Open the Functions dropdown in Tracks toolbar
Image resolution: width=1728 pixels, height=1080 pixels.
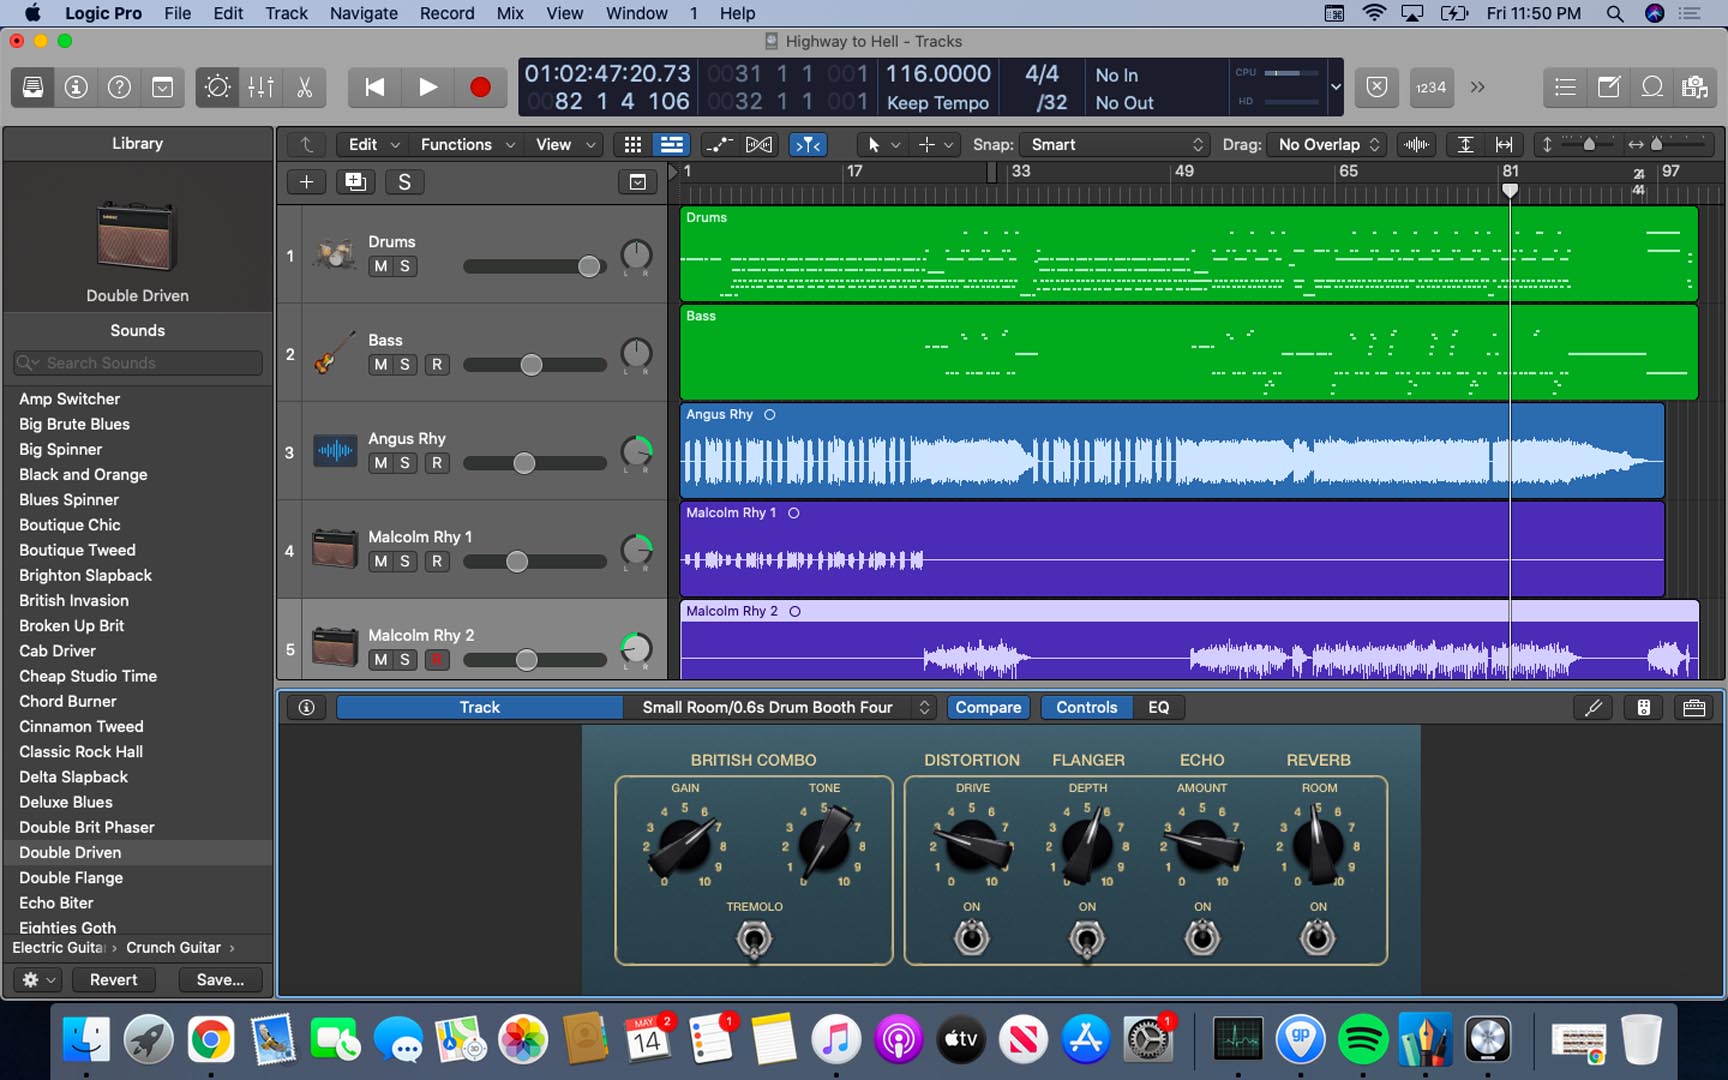point(467,145)
